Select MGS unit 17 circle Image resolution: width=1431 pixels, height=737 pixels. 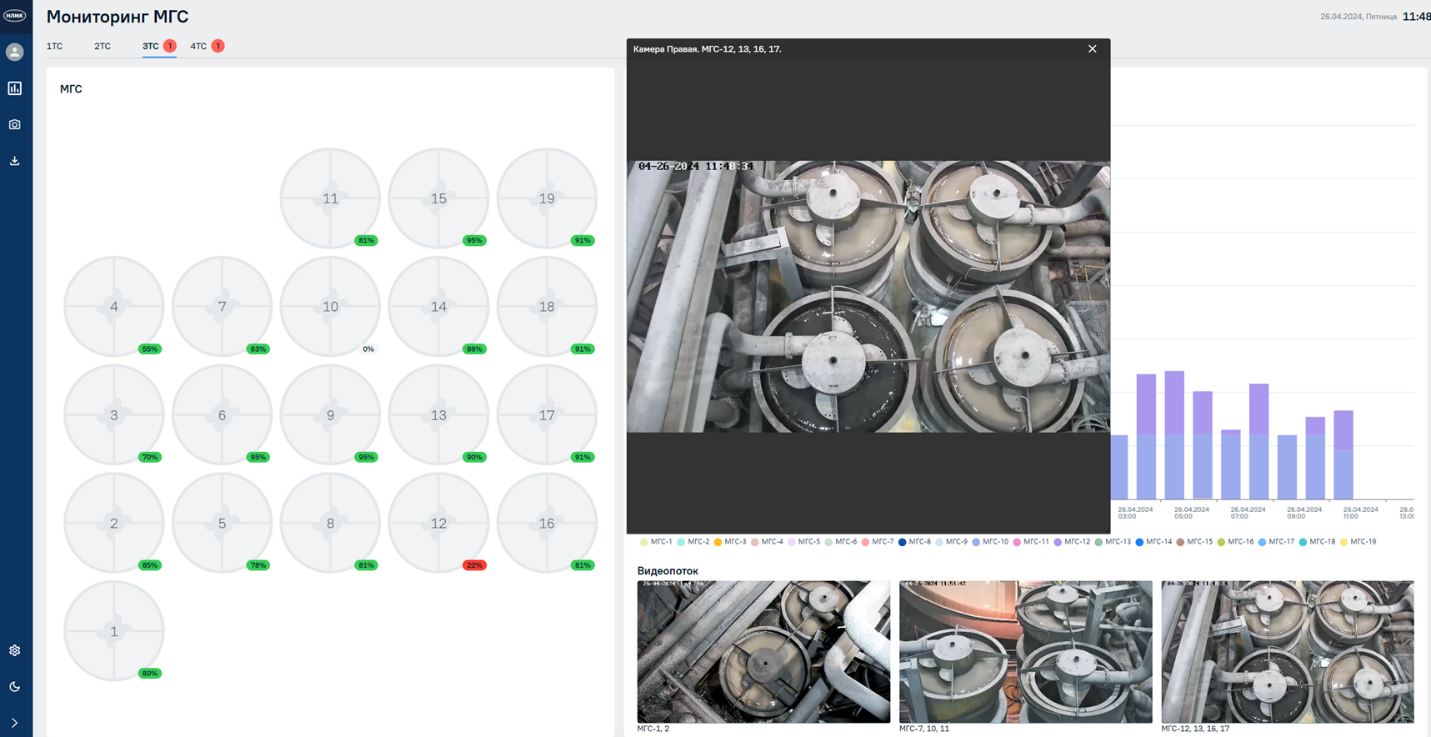coord(546,415)
